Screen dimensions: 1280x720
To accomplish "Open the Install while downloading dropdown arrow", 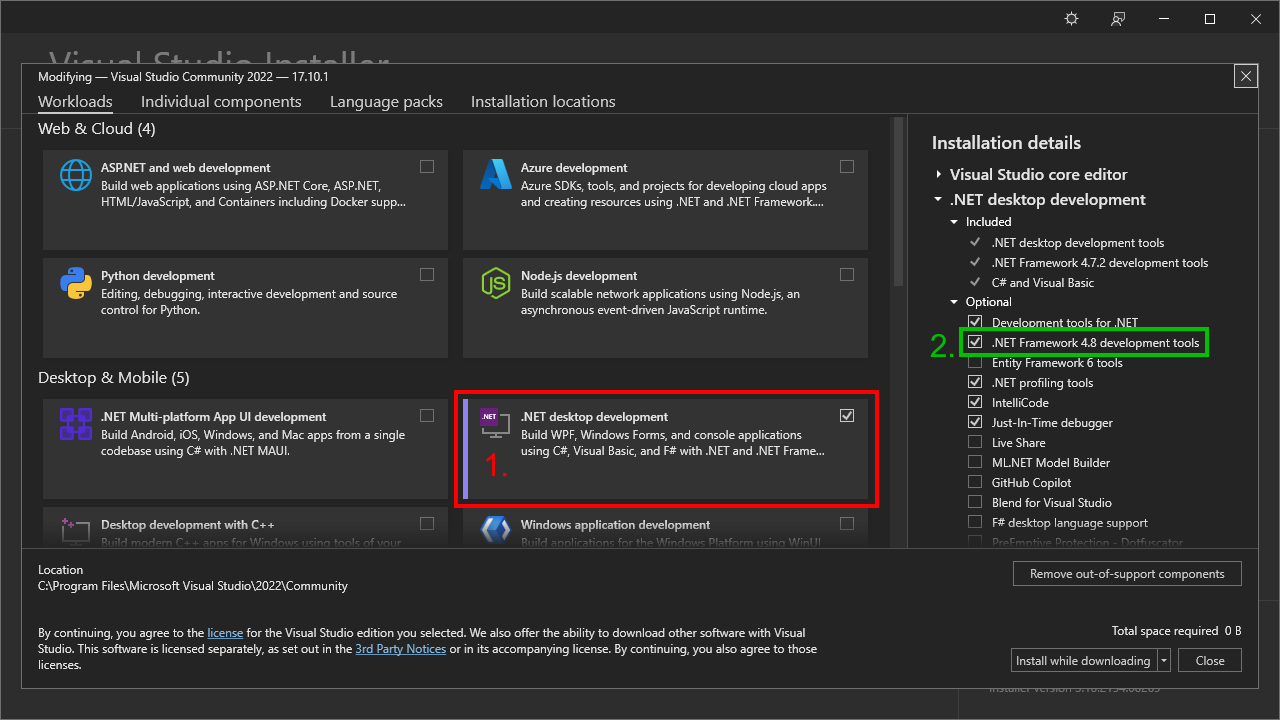I will pos(1164,660).
